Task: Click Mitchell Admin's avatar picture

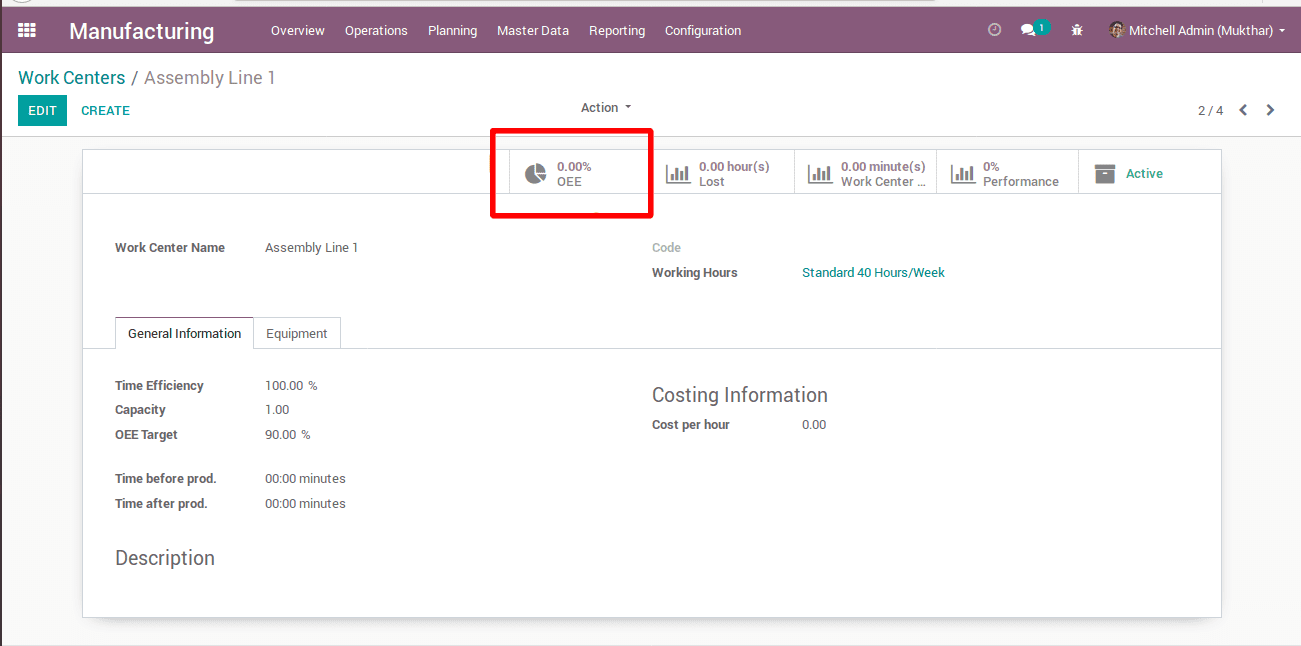Action: [1117, 30]
